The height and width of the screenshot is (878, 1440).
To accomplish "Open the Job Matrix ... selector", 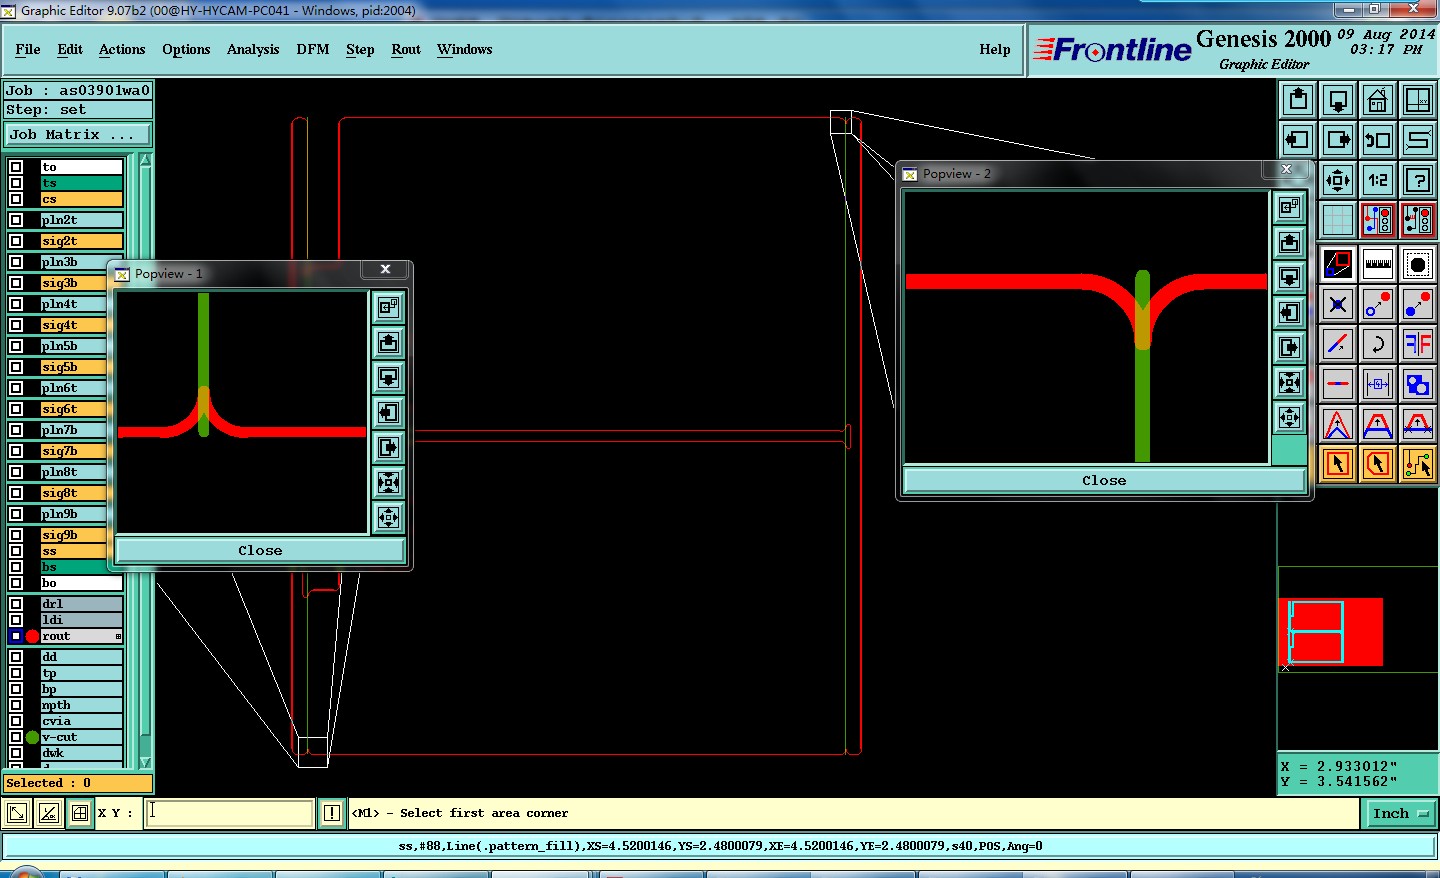I will pyautogui.click(x=78, y=134).
